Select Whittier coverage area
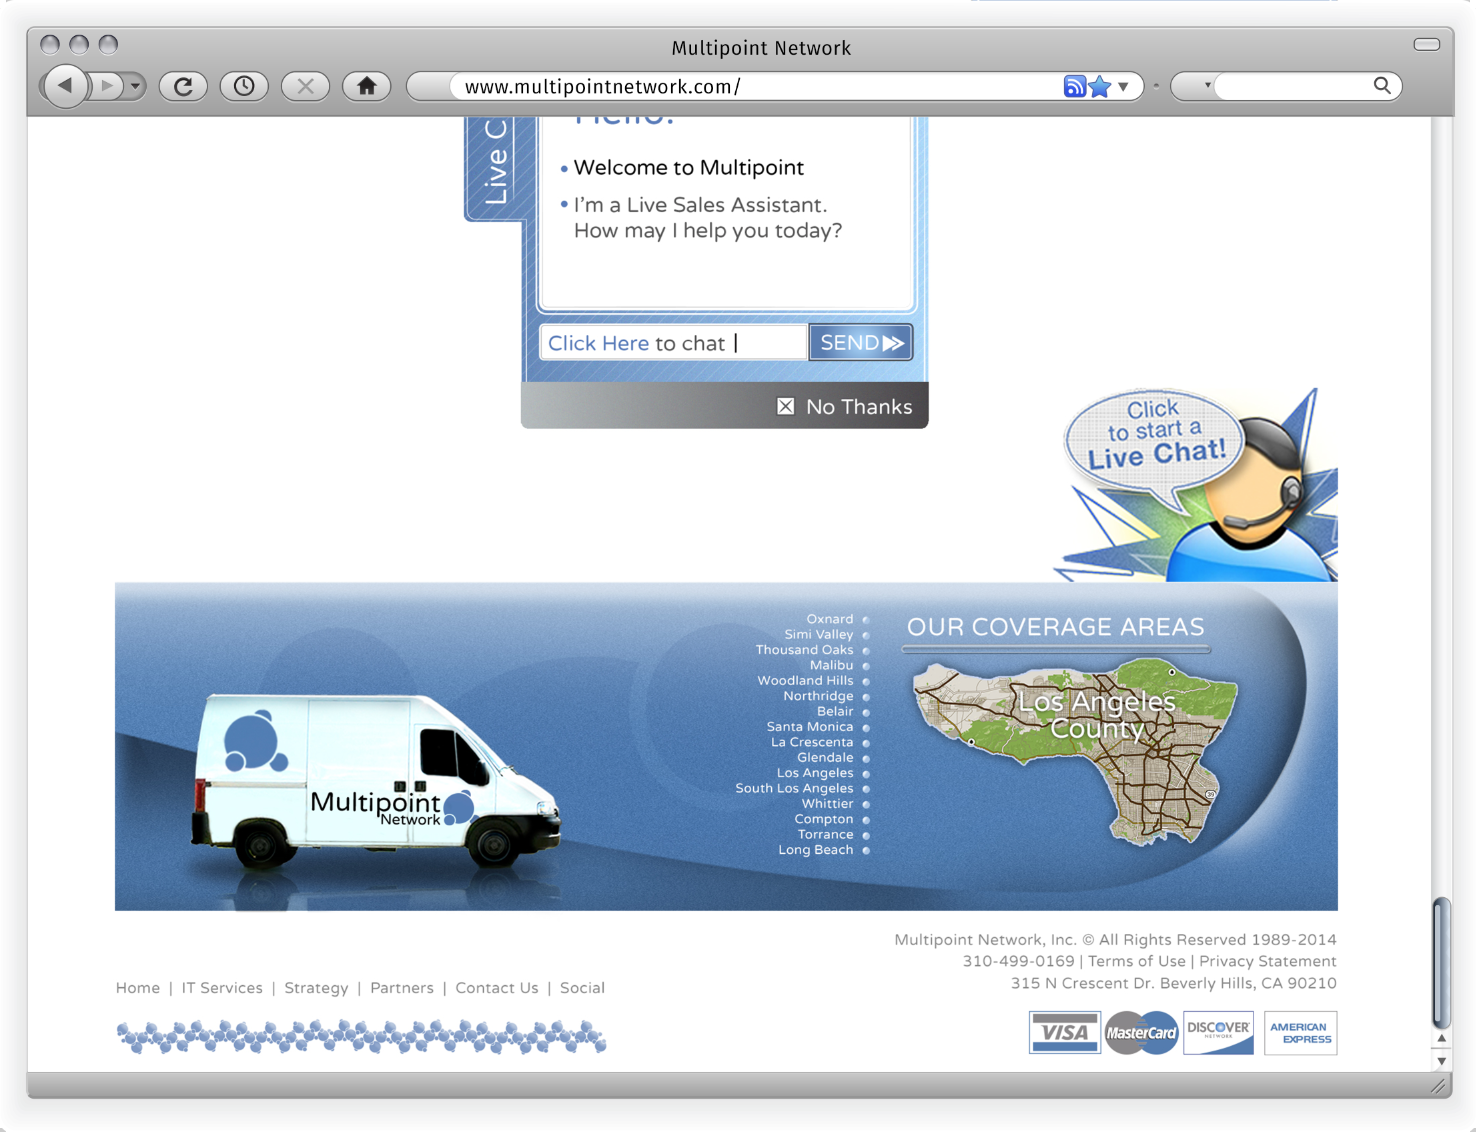Image resolution: width=1476 pixels, height=1132 pixels. click(828, 804)
